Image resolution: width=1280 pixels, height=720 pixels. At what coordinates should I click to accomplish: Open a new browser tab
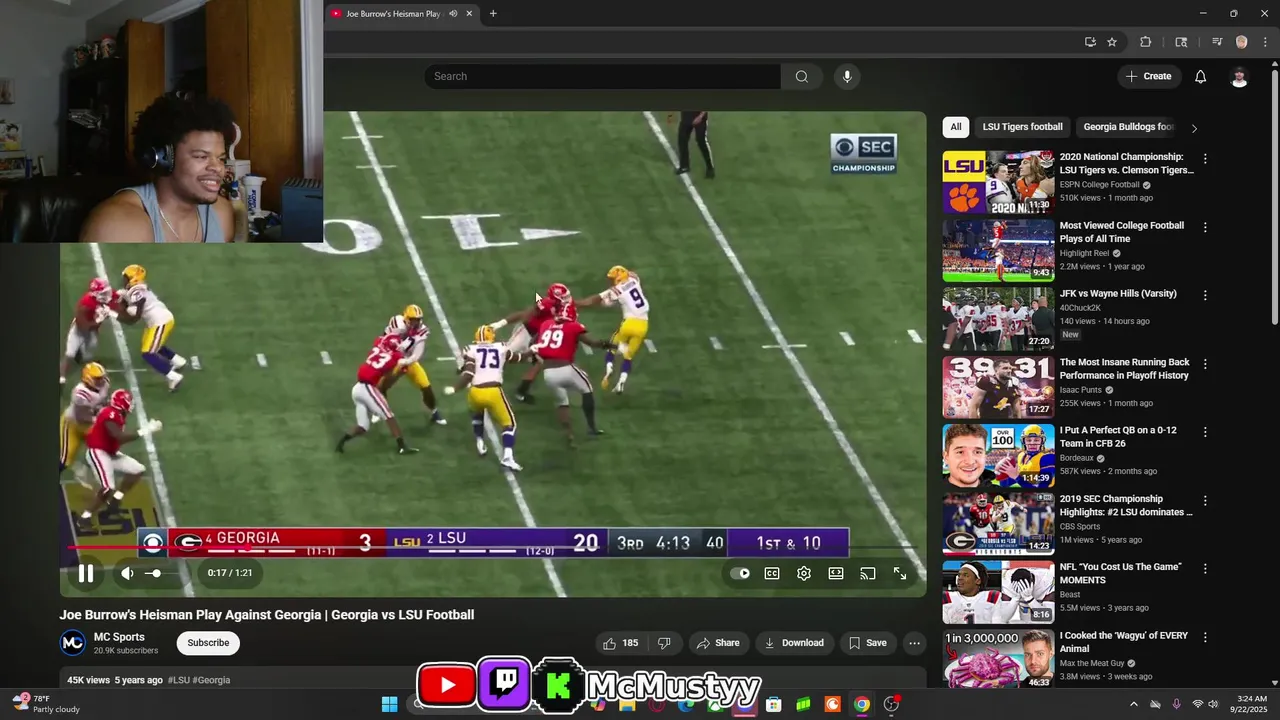(493, 14)
